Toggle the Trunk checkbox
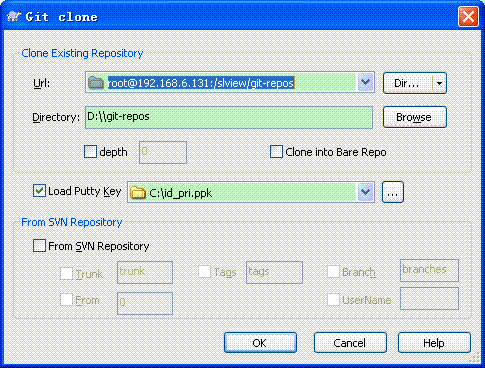Viewport: 485px width, 368px height. pos(66,274)
